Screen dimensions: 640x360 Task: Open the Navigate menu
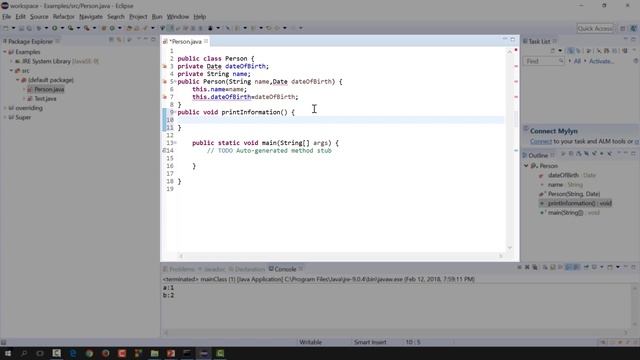[91, 17]
